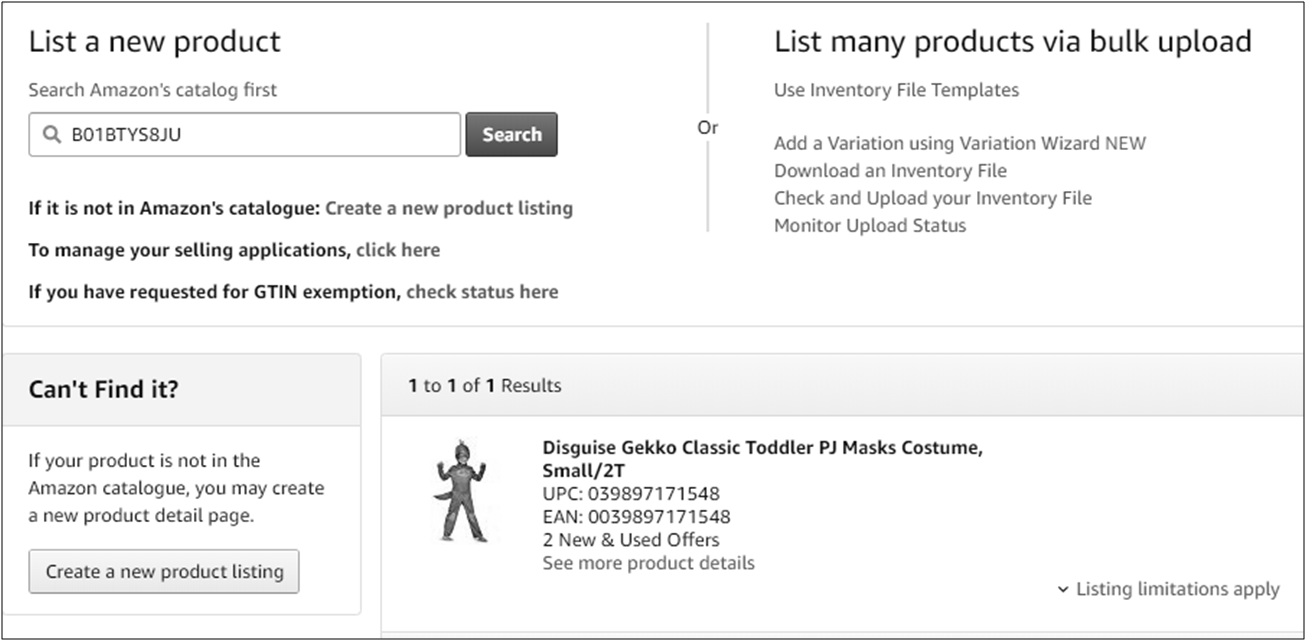Viewport: 1305px width, 641px height.
Task: Click the UPC 039897171548 line
Action: pos(630,494)
